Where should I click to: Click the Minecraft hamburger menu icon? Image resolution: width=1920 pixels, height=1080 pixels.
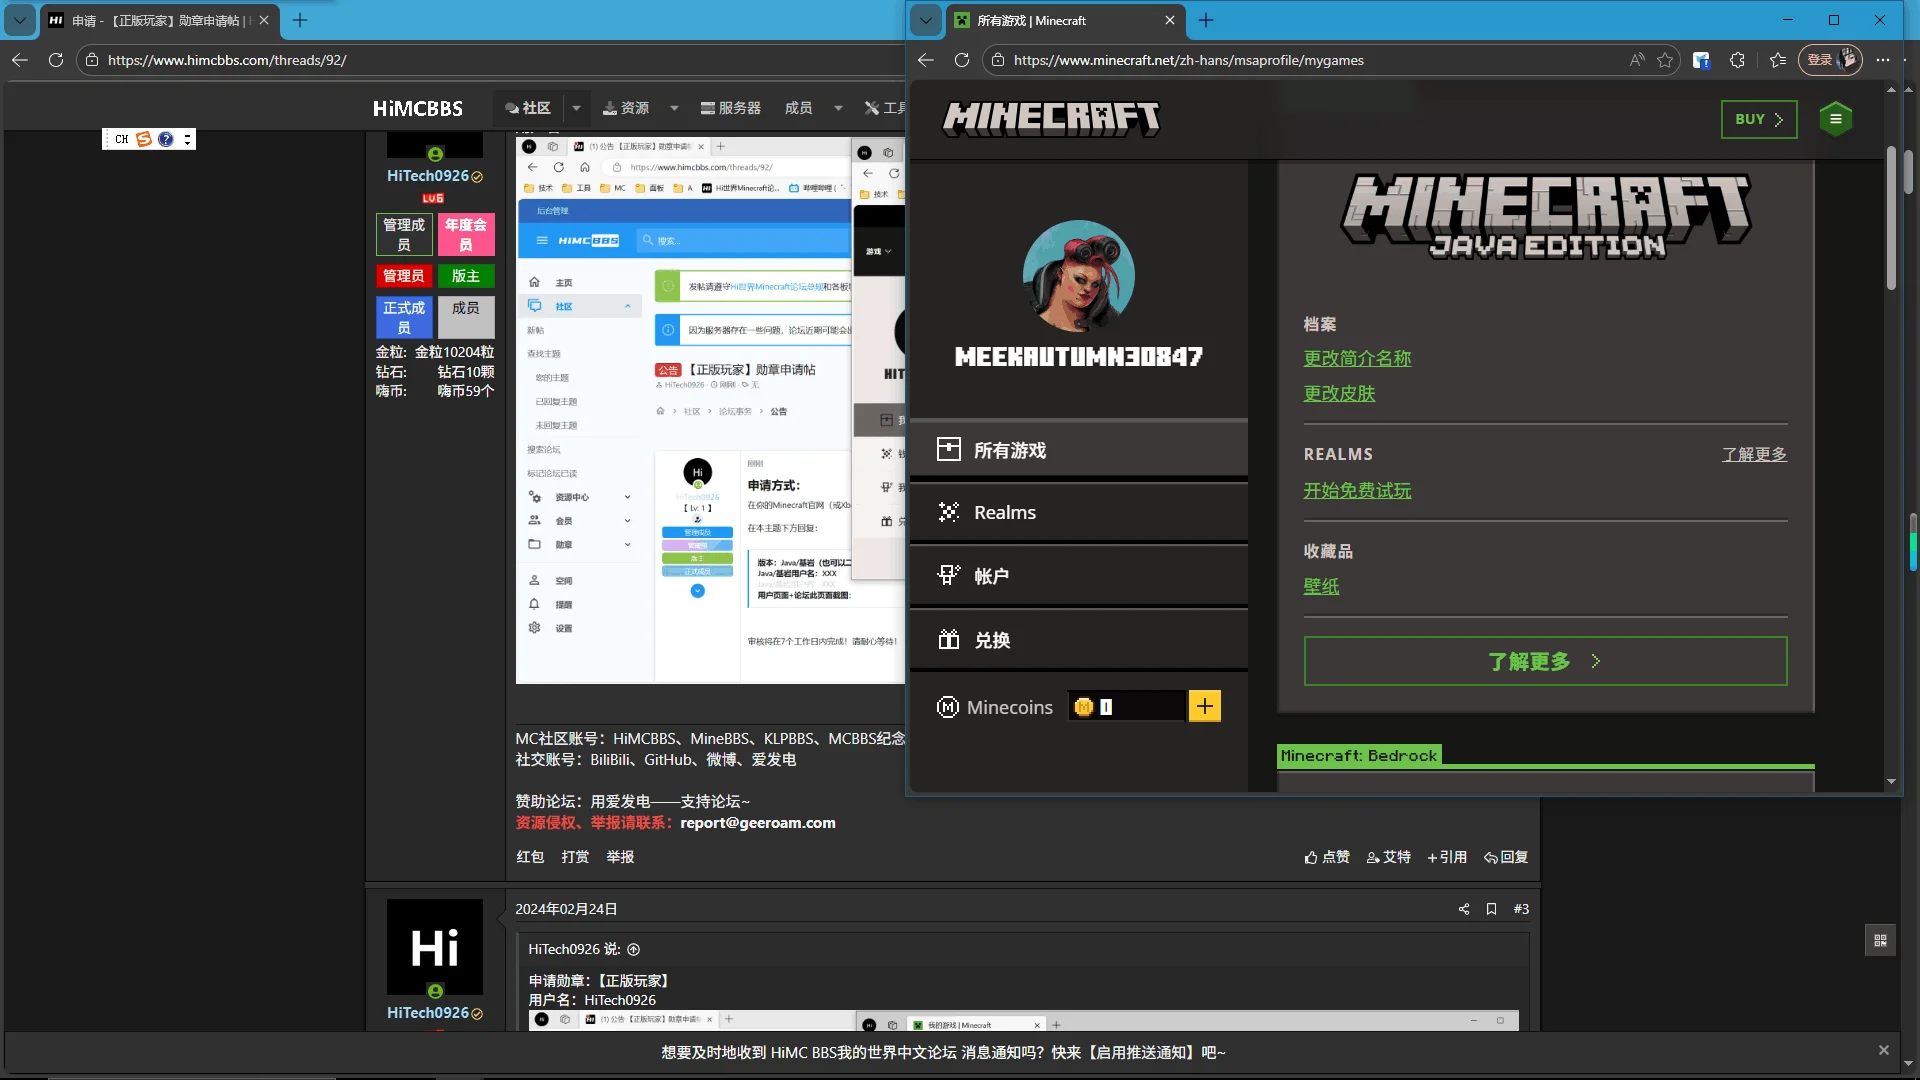(1835, 119)
